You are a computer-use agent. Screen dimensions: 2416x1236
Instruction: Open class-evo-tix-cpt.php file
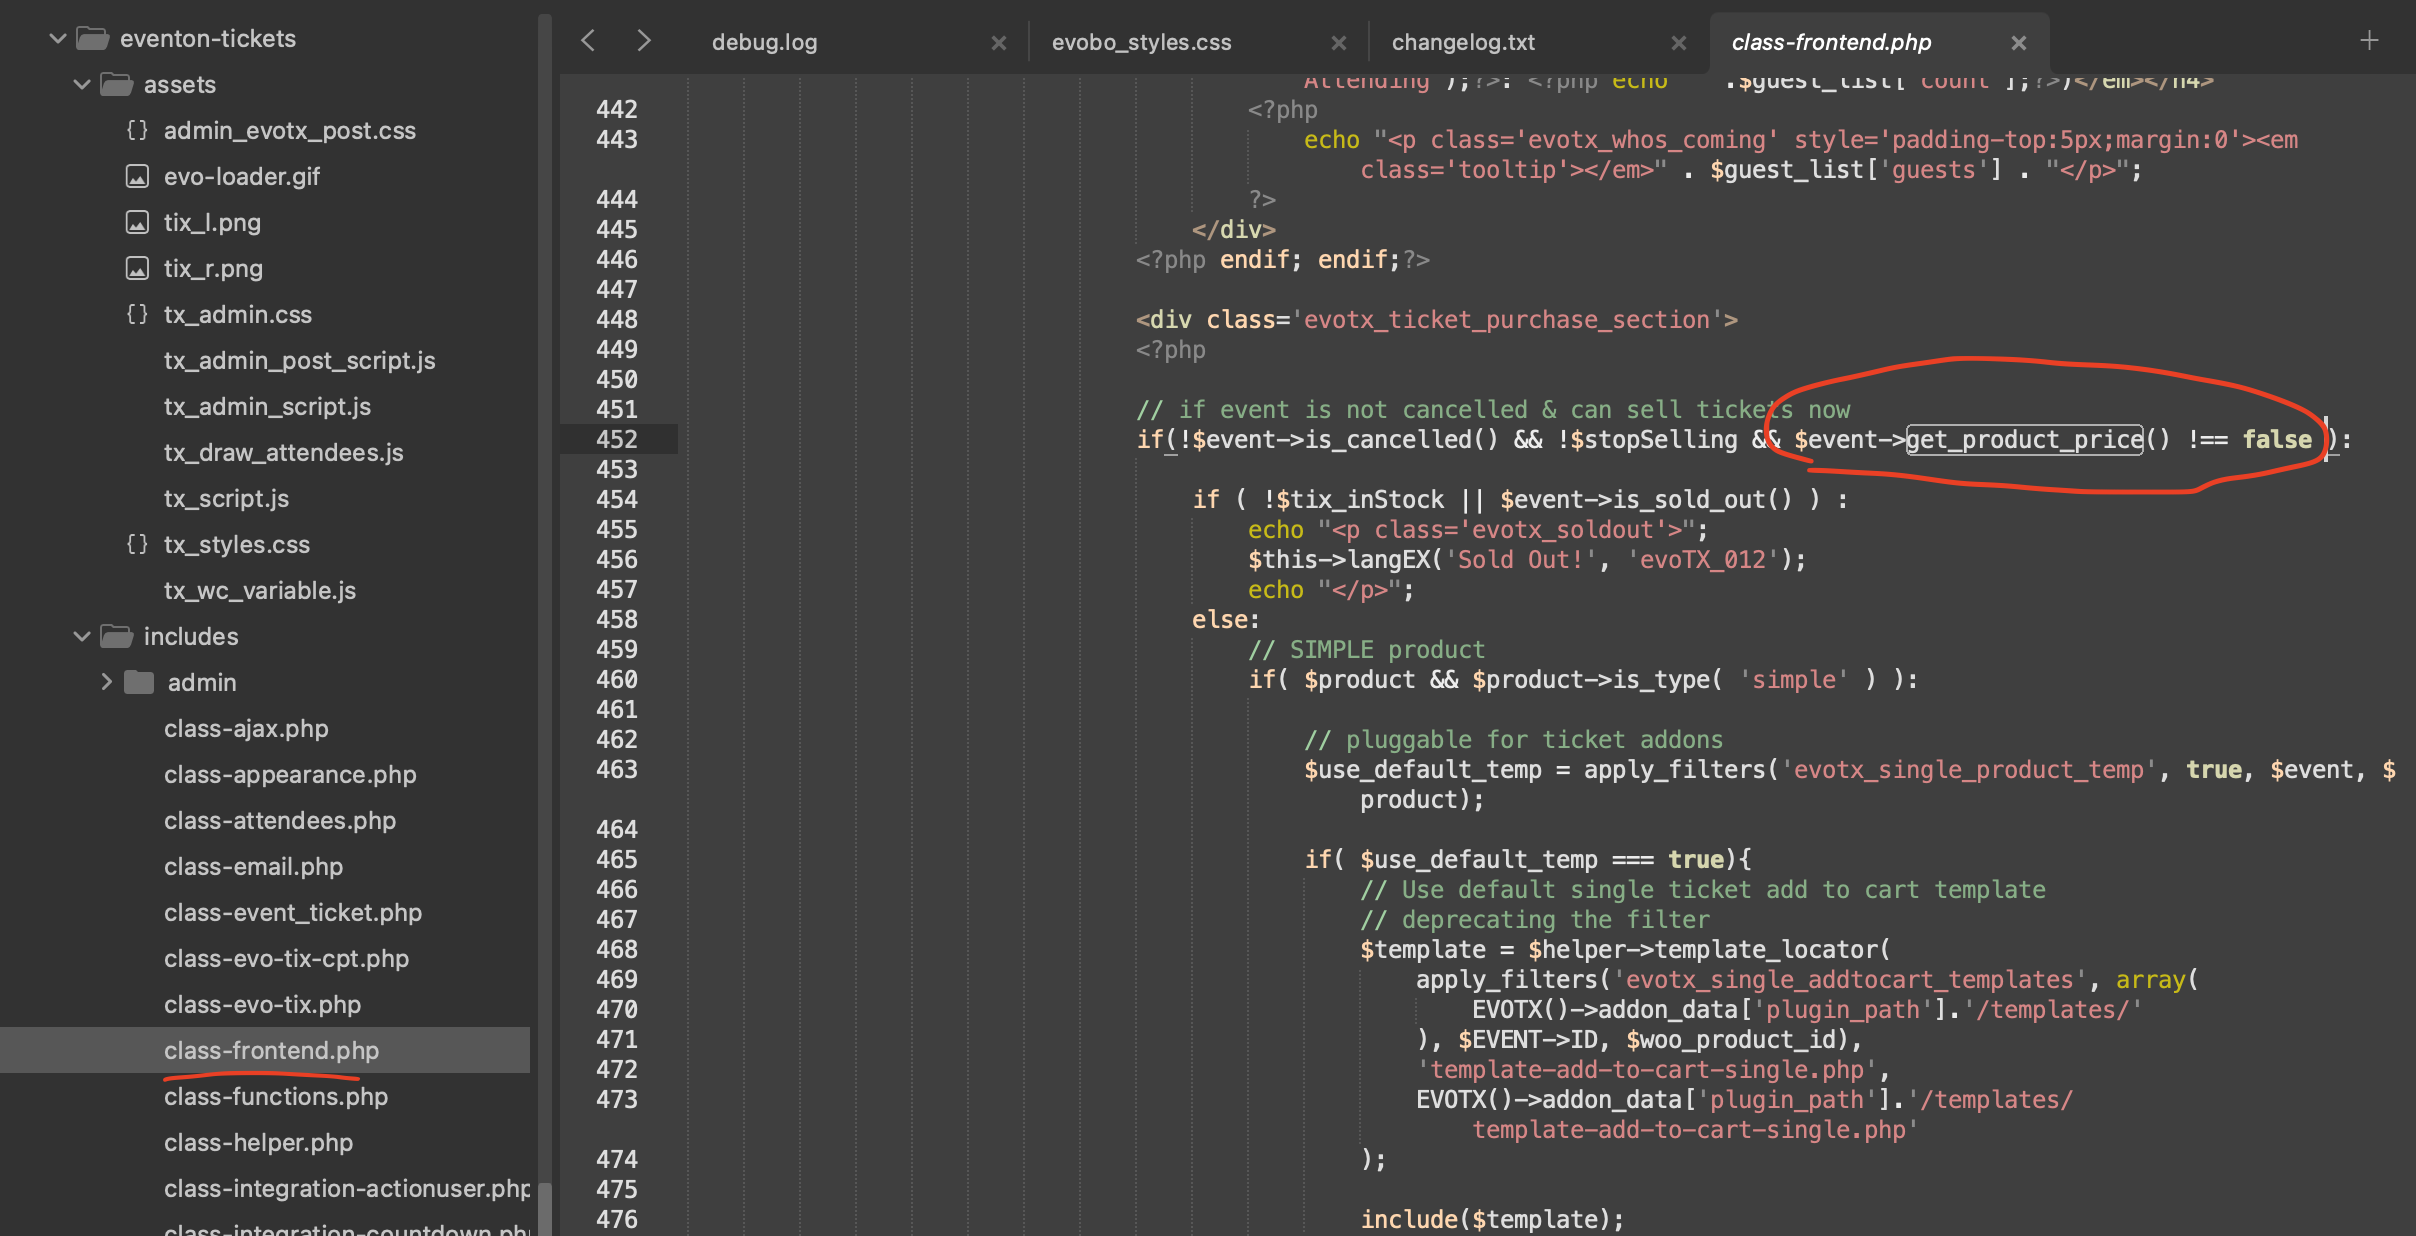(x=287, y=959)
